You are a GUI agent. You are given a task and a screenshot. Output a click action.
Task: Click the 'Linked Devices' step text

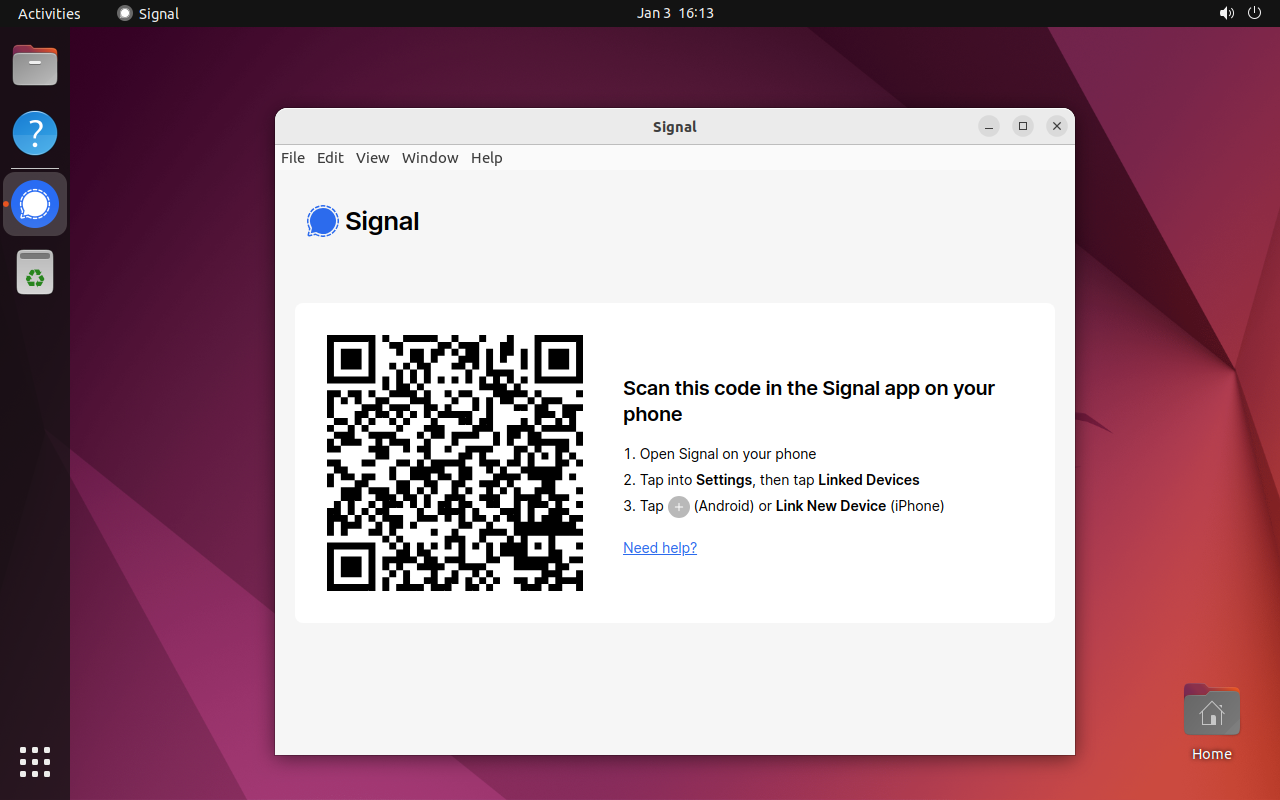[869, 480]
